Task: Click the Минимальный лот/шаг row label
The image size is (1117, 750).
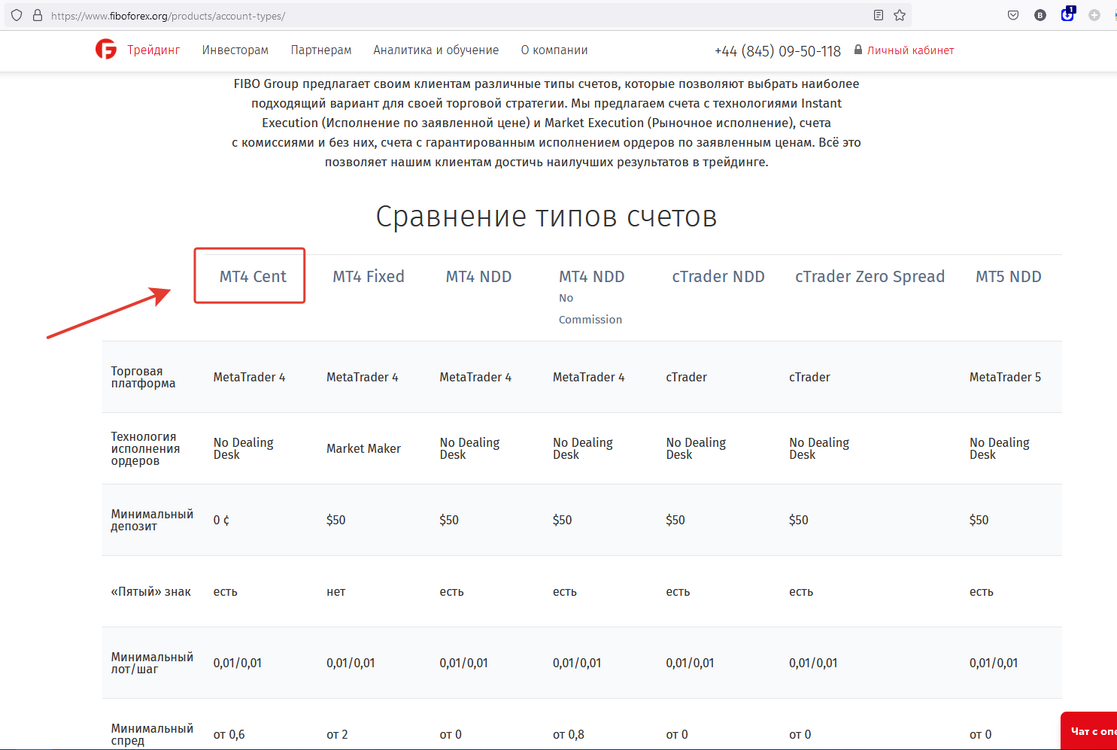Action: [152, 662]
